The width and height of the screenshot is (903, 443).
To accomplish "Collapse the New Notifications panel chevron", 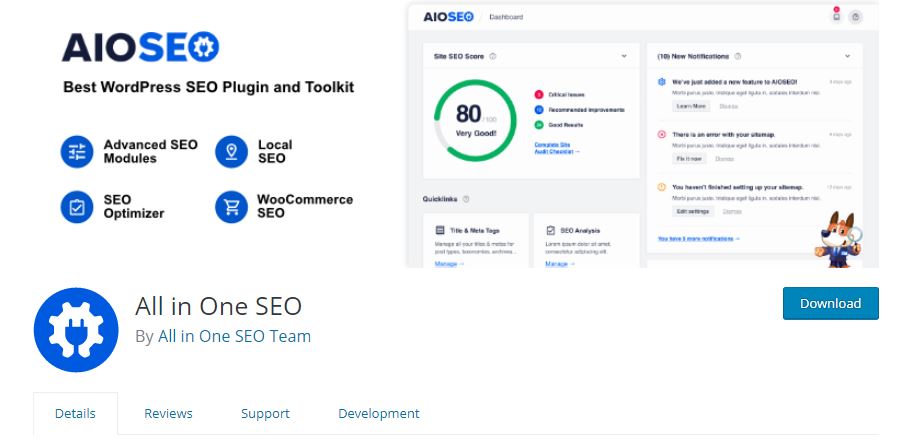I will click(x=847, y=56).
